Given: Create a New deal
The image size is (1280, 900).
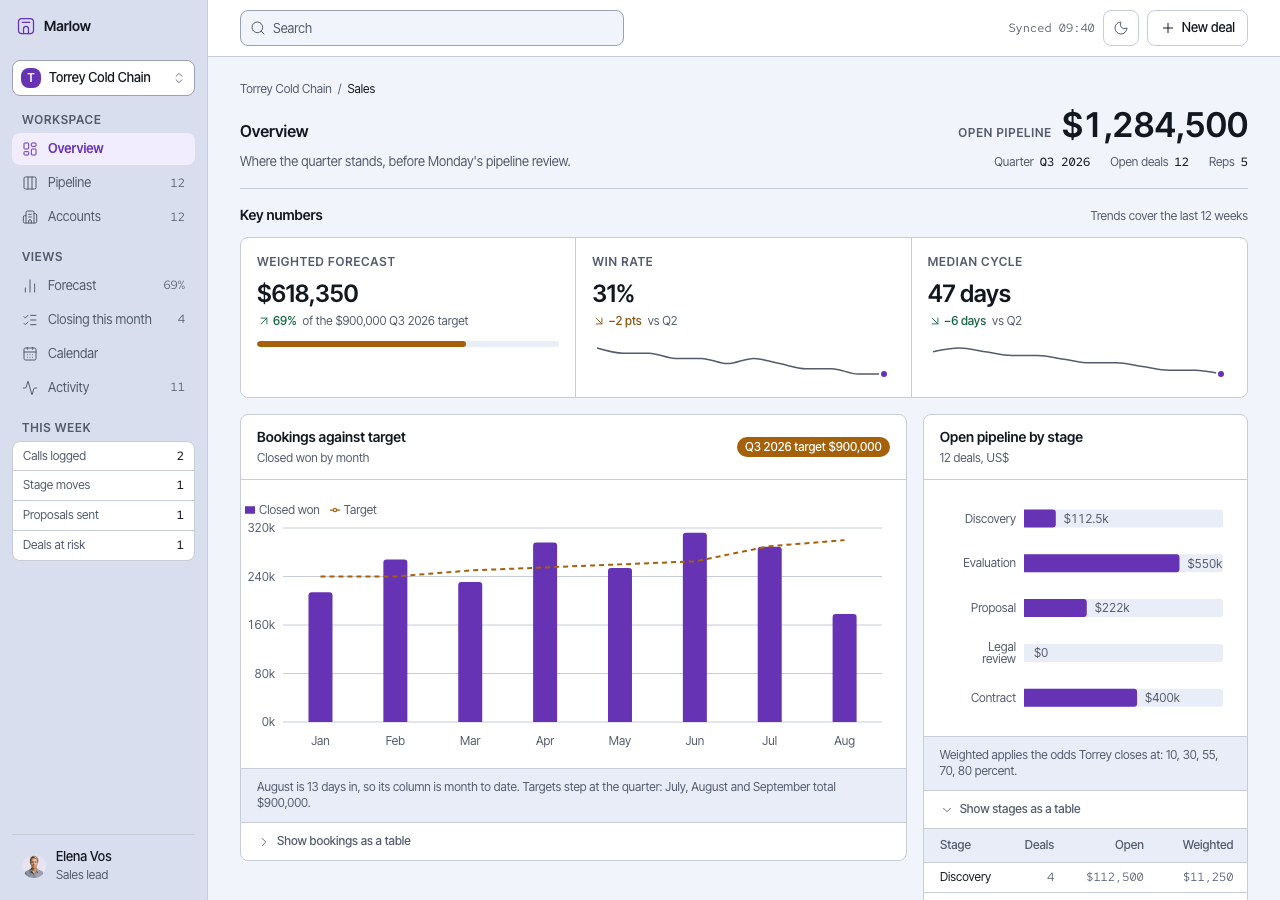Looking at the screenshot, I should coord(1197,28).
